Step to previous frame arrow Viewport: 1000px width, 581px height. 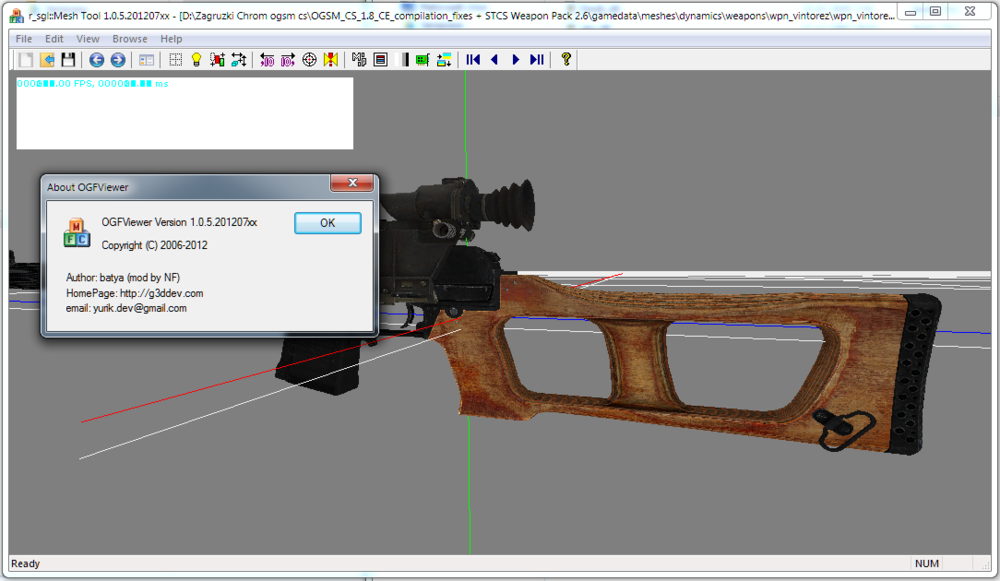click(494, 60)
